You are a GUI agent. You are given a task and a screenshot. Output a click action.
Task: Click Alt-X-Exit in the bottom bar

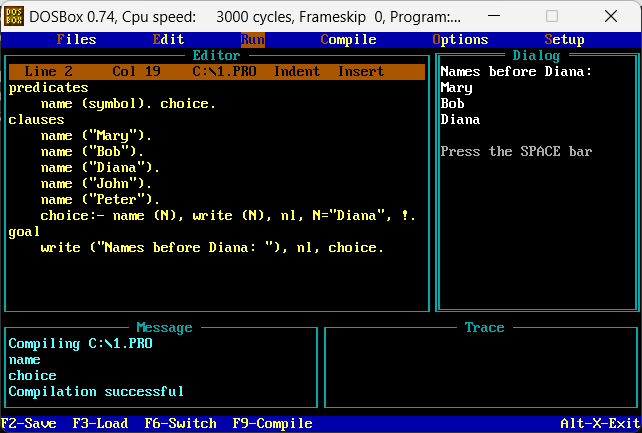coord(600,423)
